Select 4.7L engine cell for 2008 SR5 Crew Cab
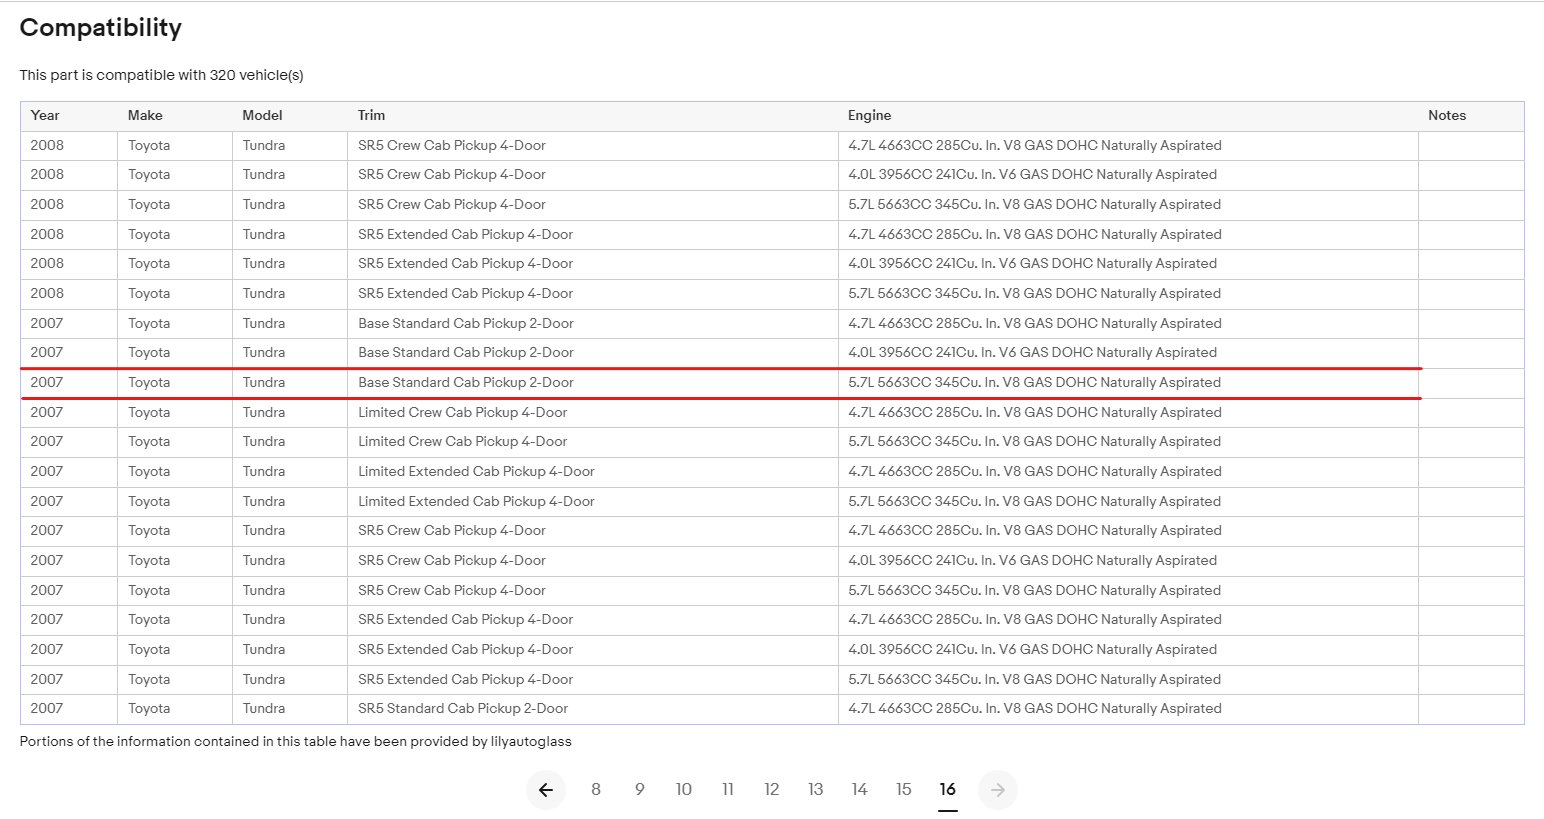 (1128, 146)
